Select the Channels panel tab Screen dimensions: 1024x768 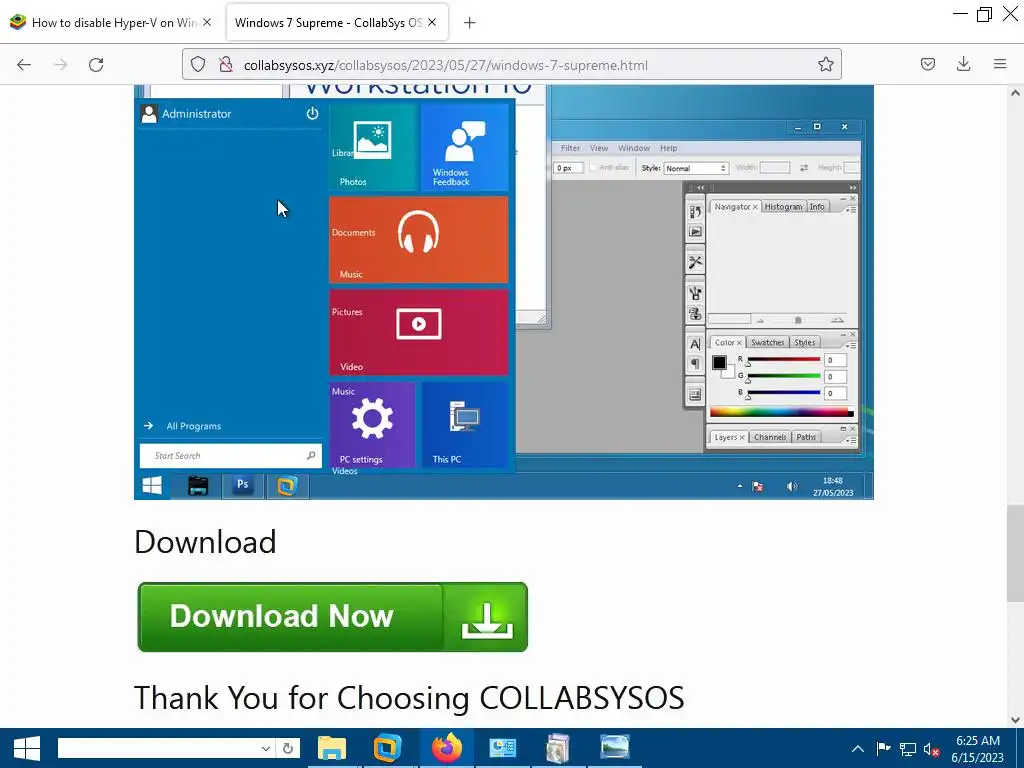tap(770, 438)
